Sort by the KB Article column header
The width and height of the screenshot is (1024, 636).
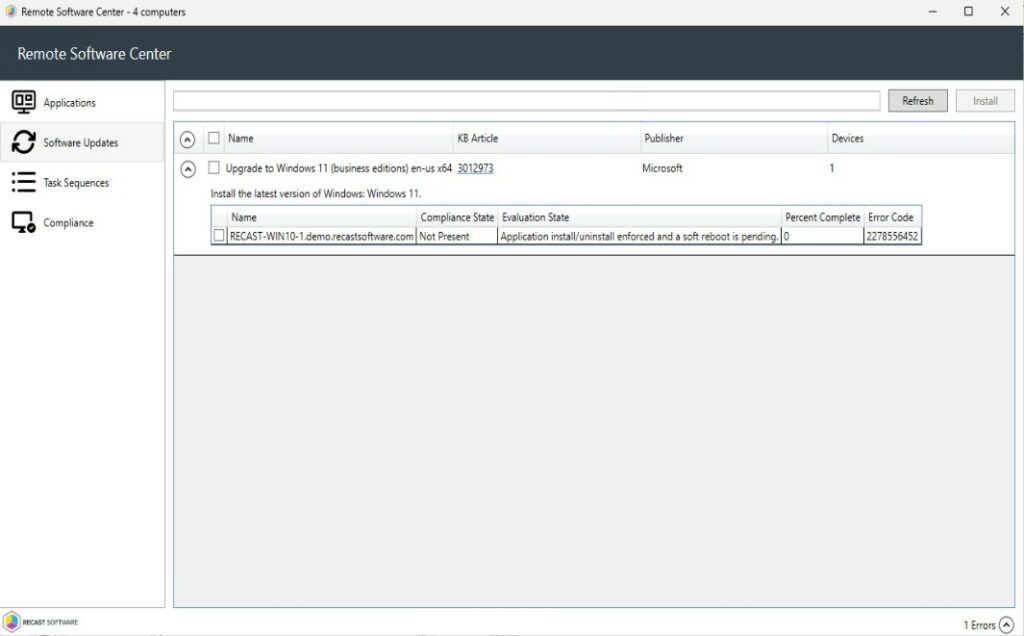[x=547, y=138]
